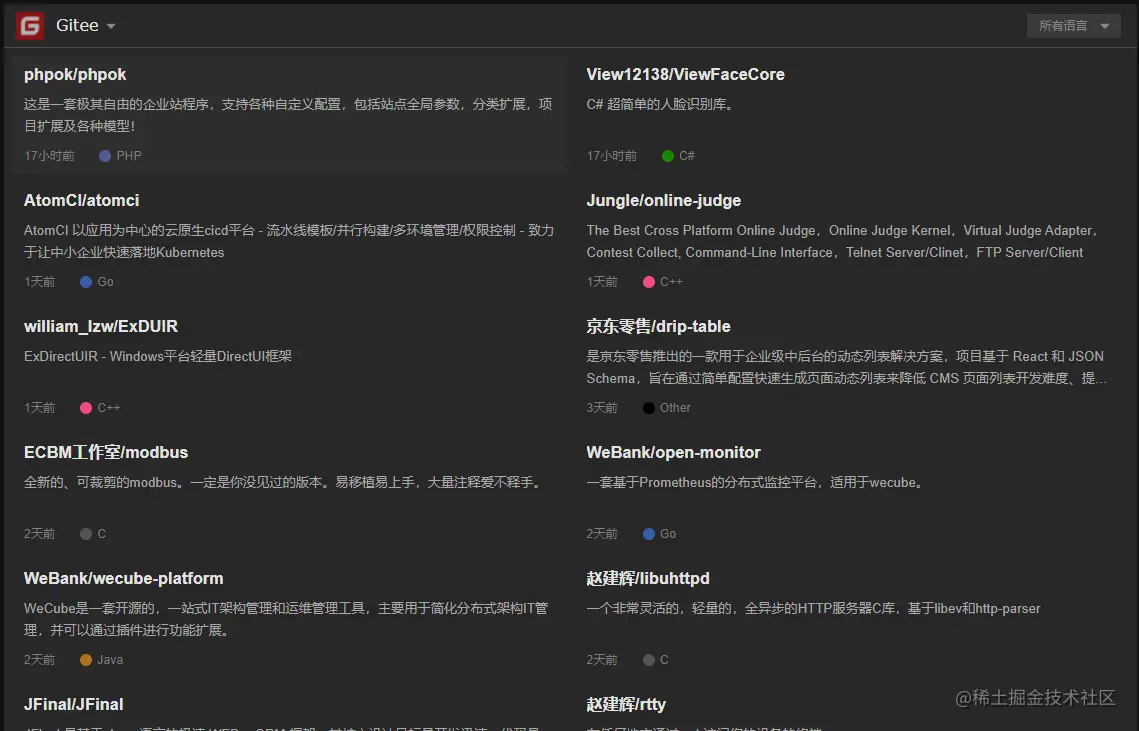1139x731 pixels.
Task: Open the 赵建辉/rtty repository
Action: click(x=626, y=704)
